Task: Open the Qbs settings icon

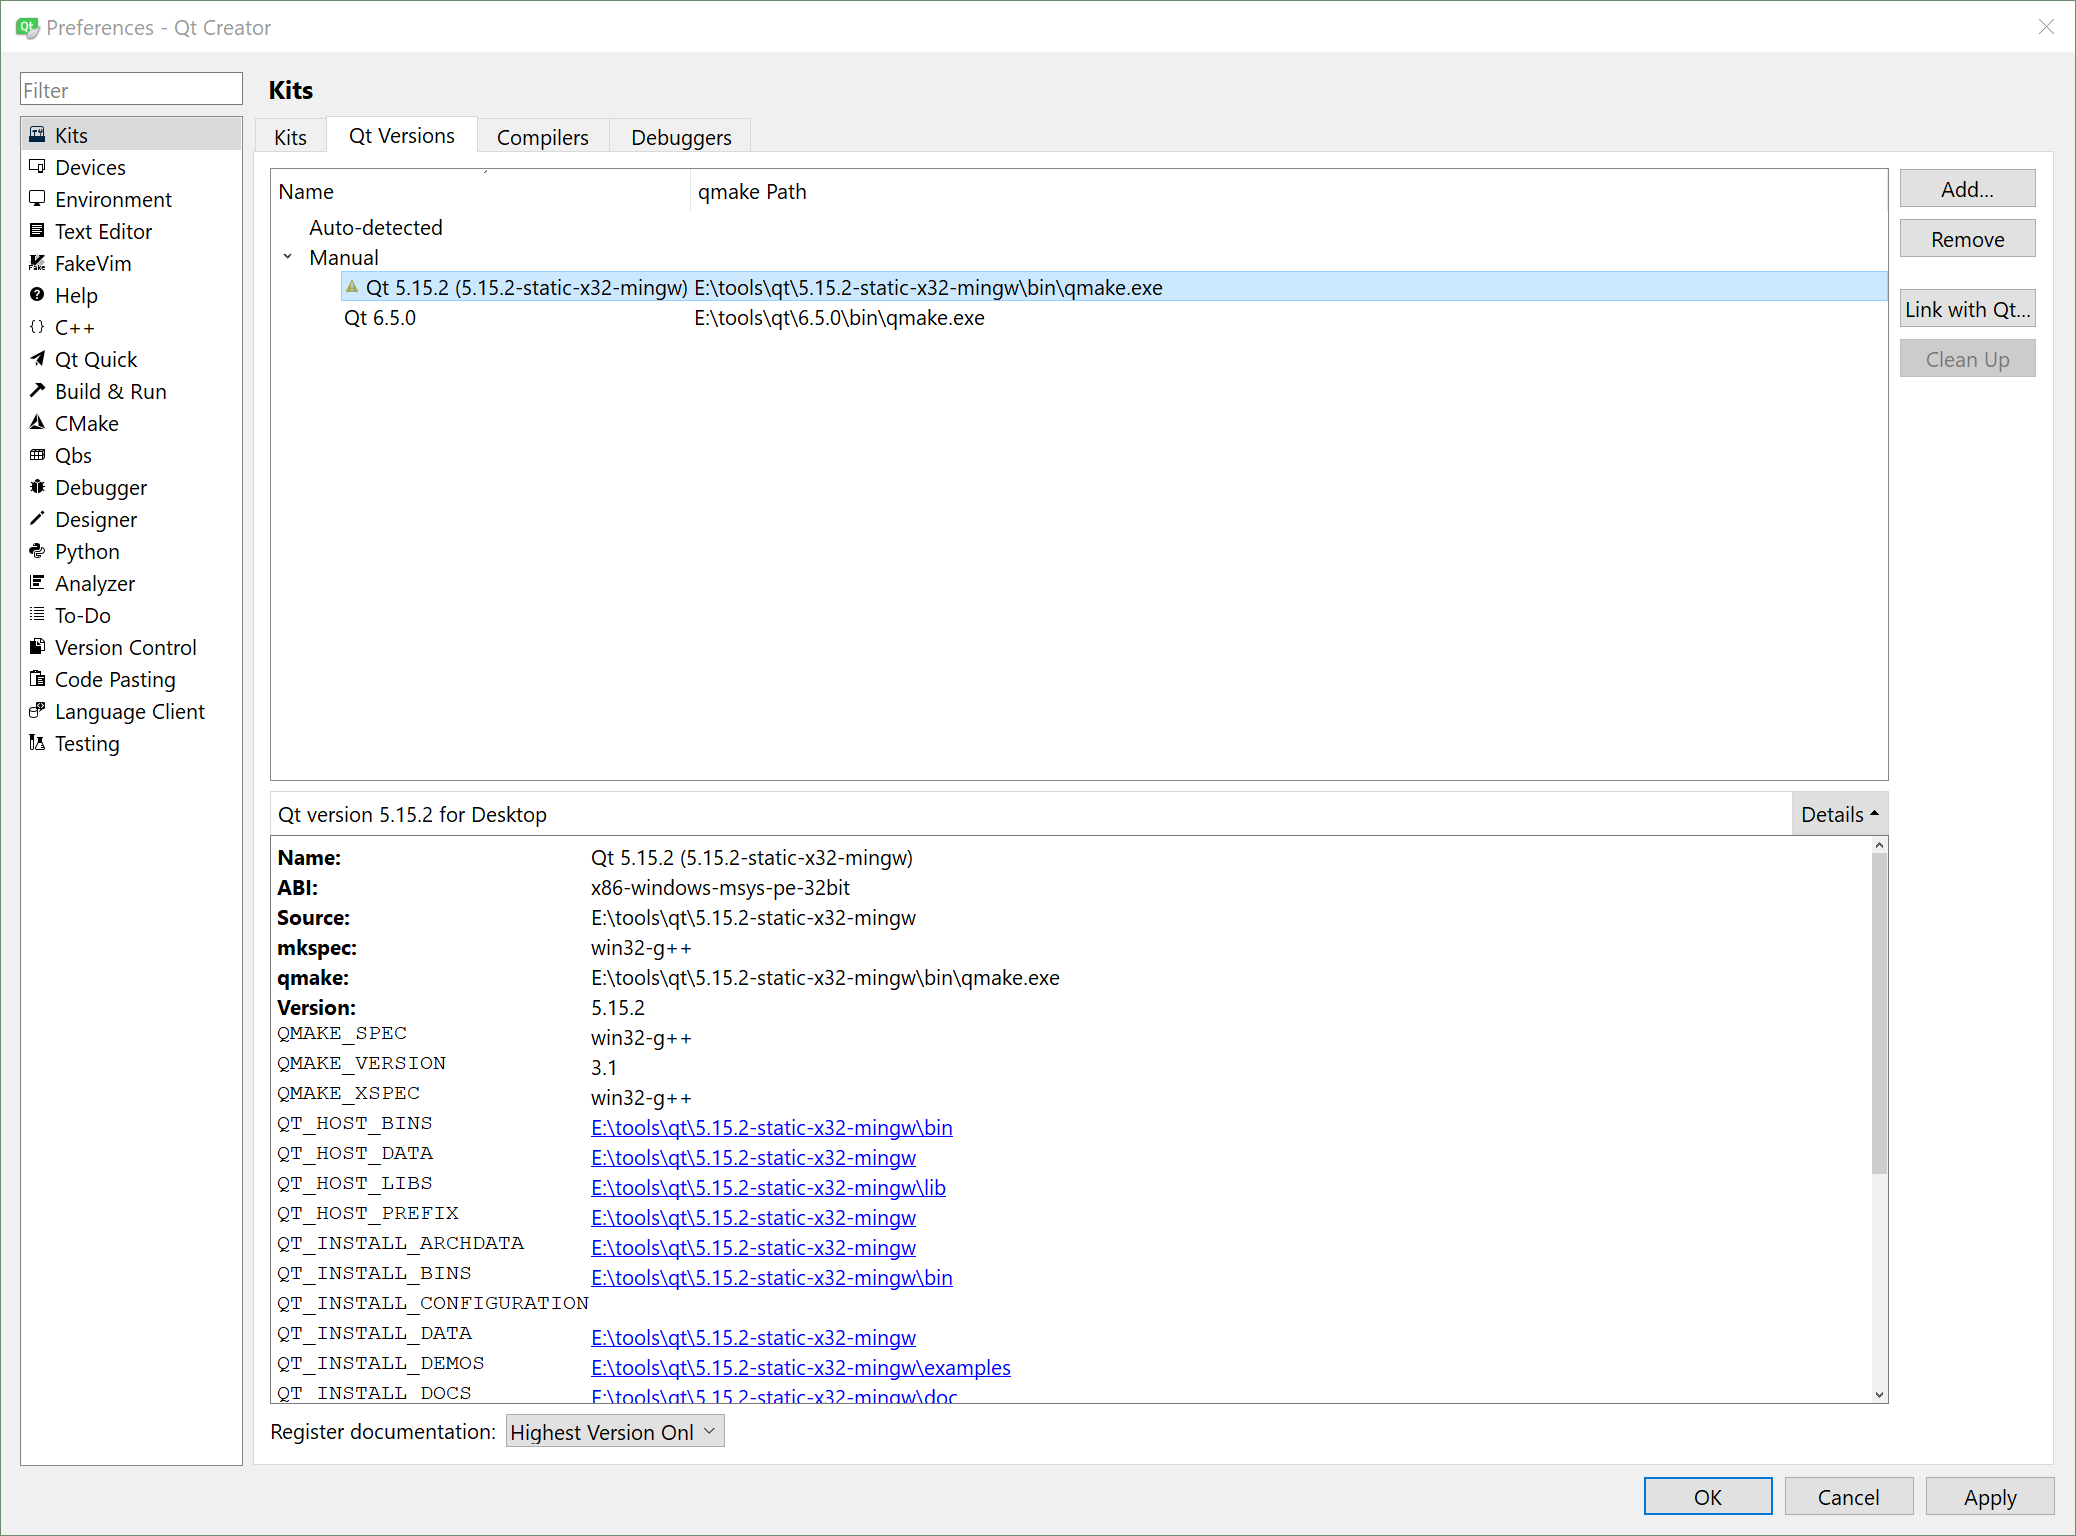Action: tap(37, 454)
